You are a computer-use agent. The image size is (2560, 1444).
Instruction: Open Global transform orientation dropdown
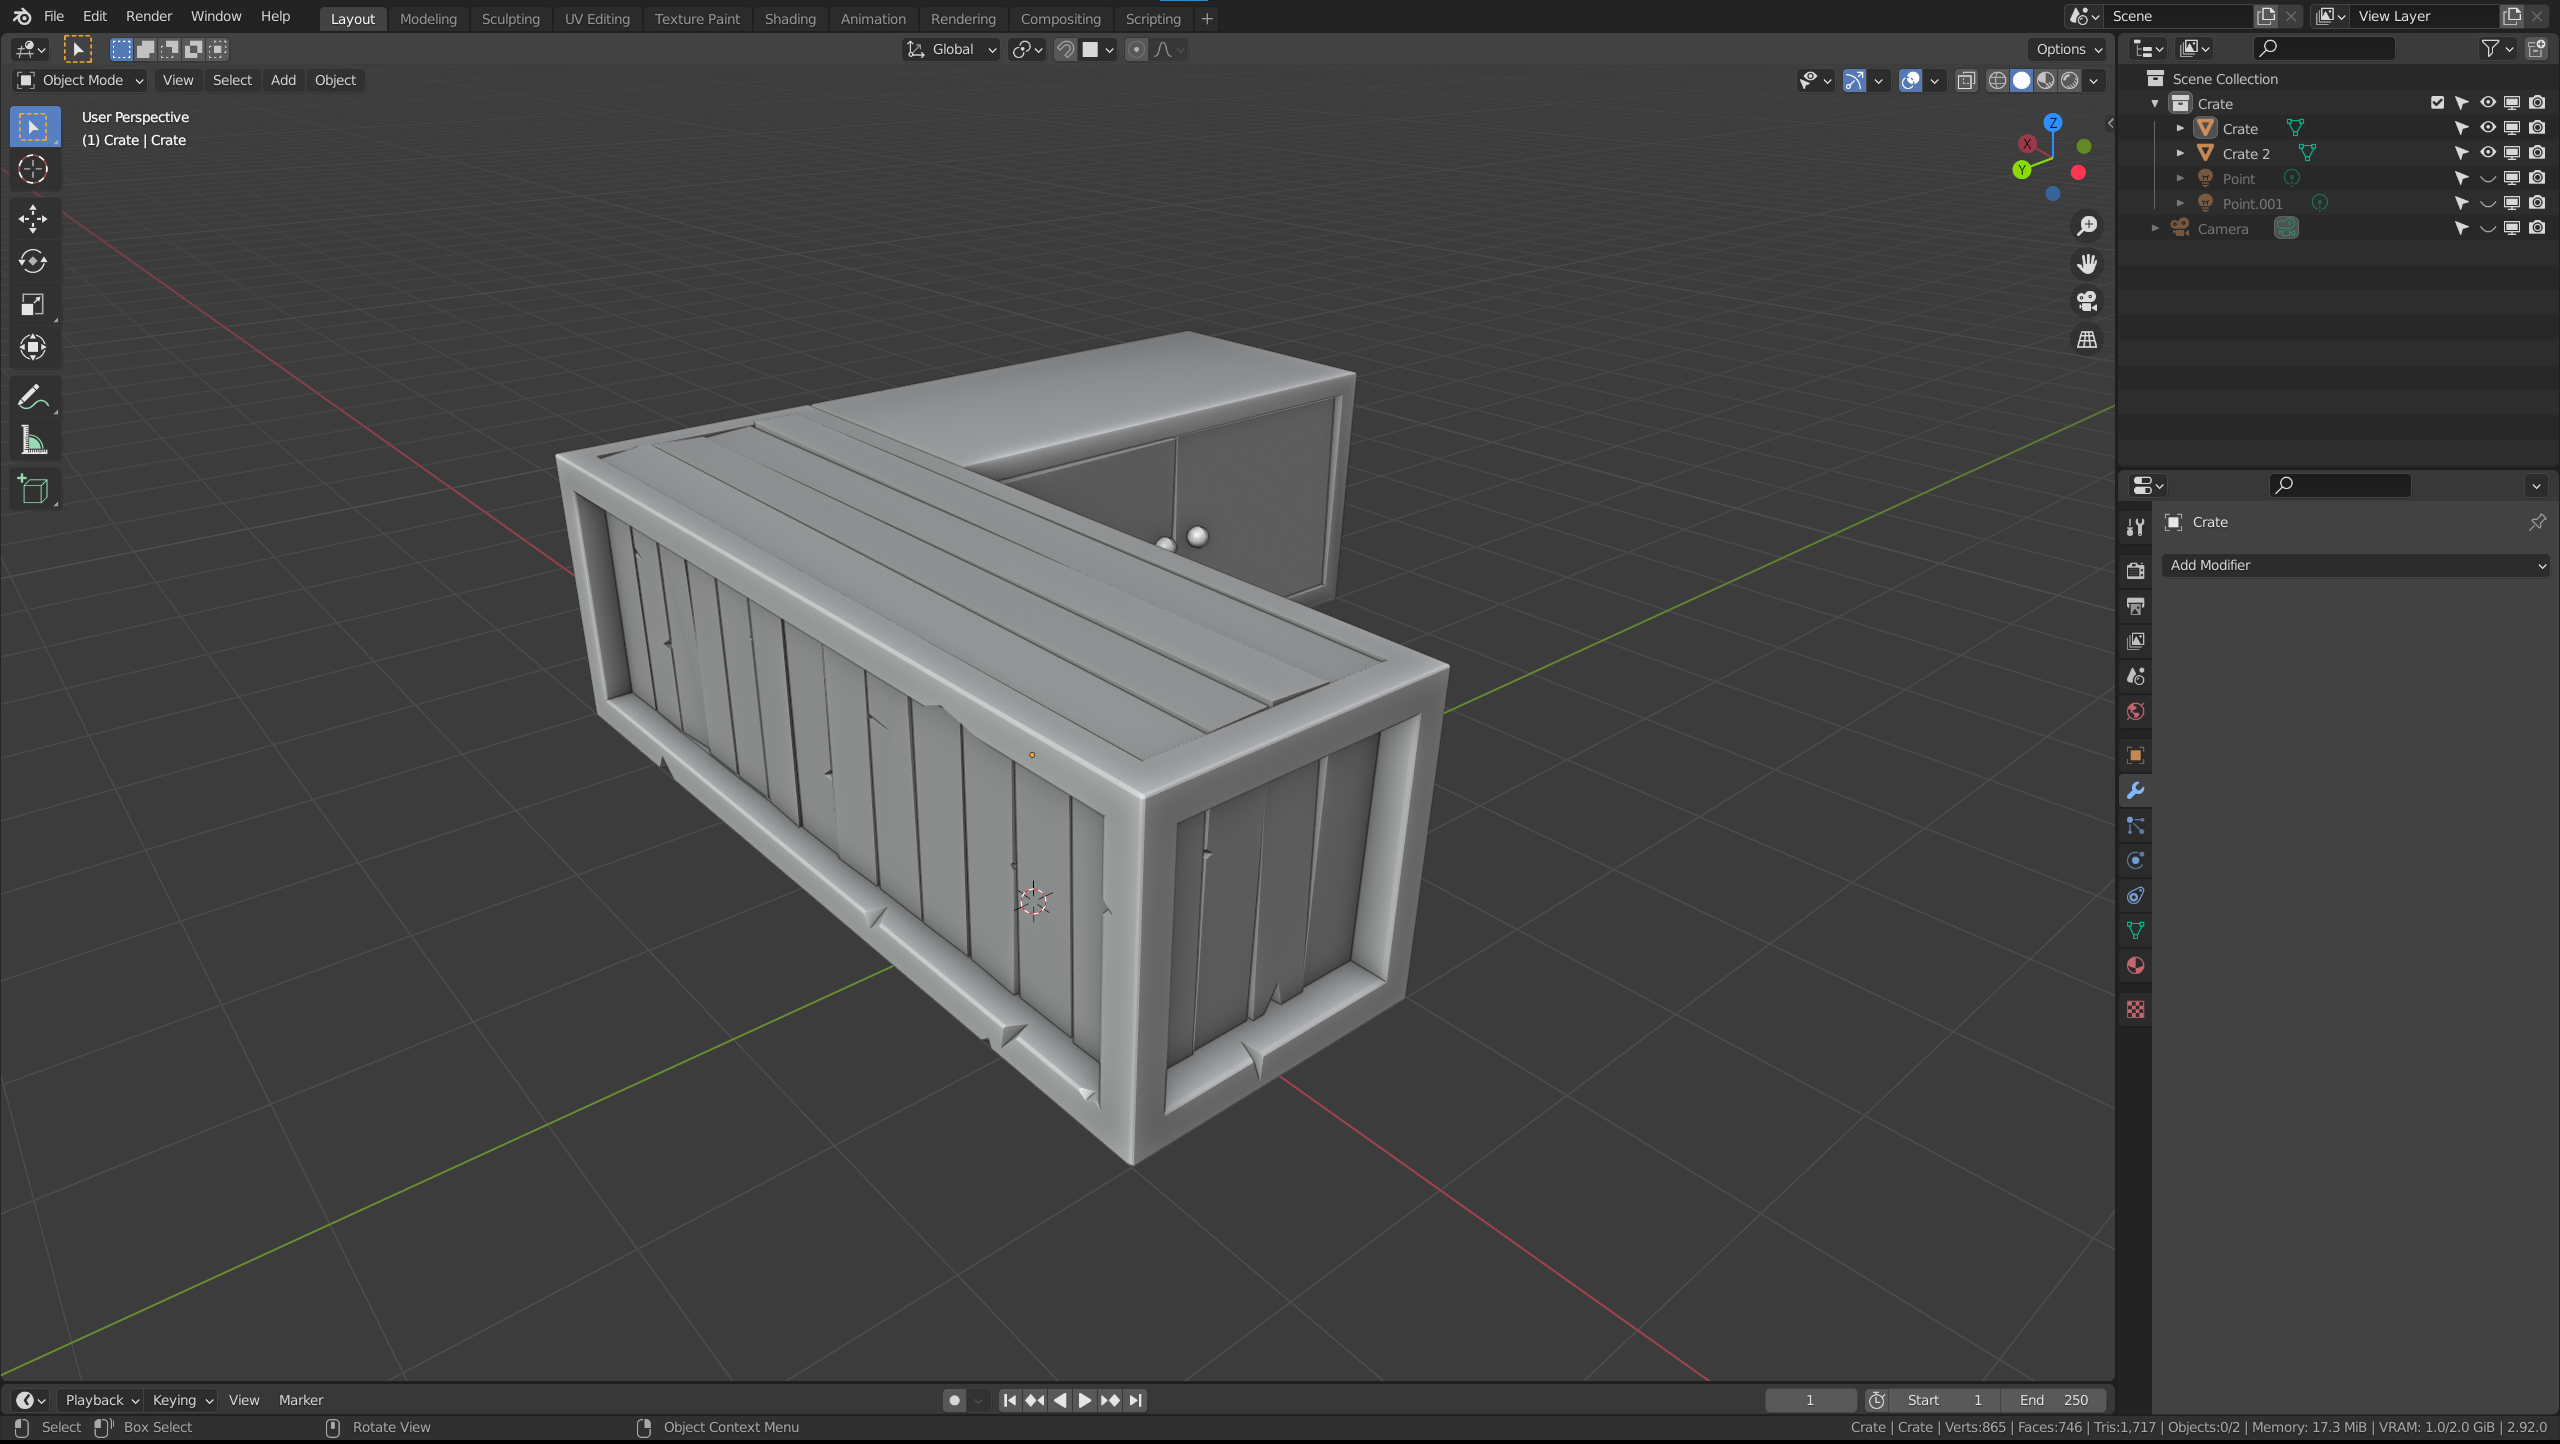(951, 49)
